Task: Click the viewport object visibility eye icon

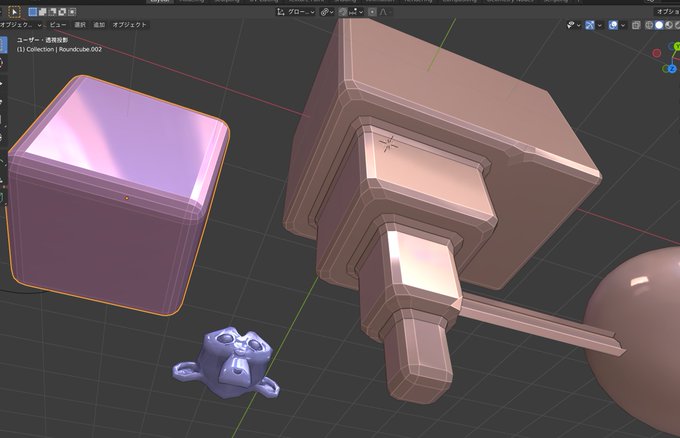Action: [x=571, y=25]
